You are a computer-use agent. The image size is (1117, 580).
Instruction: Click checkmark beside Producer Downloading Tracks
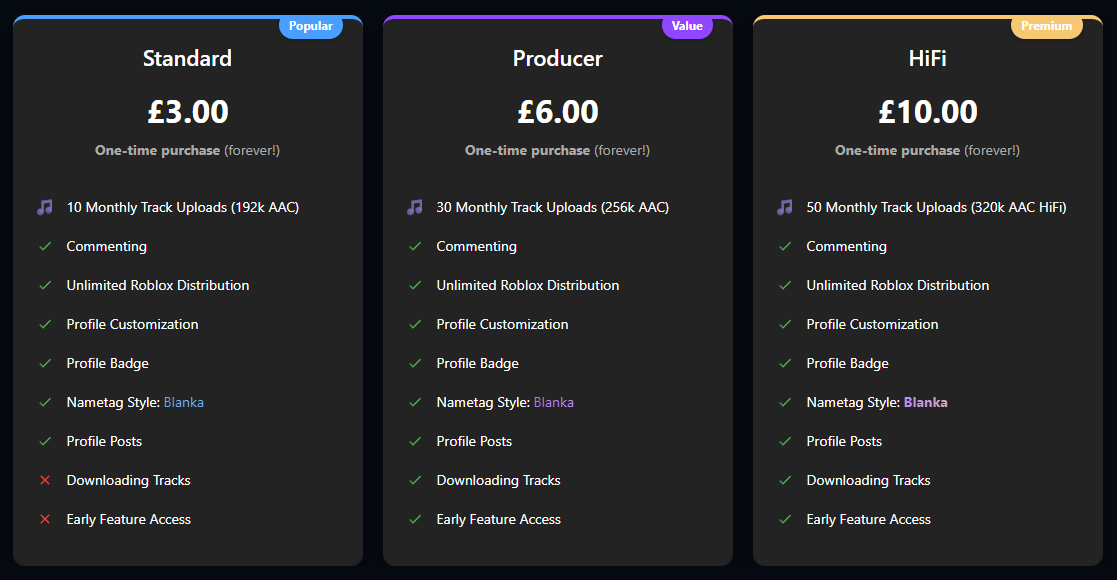pos(414,481)
